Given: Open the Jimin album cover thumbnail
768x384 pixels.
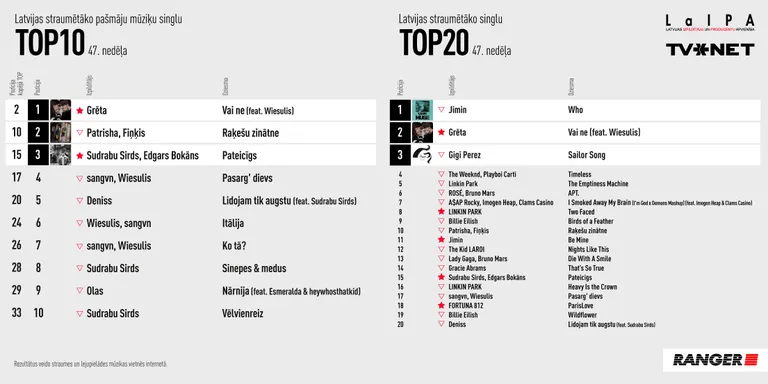Looking at the screenshot, I should click(422, 110).
